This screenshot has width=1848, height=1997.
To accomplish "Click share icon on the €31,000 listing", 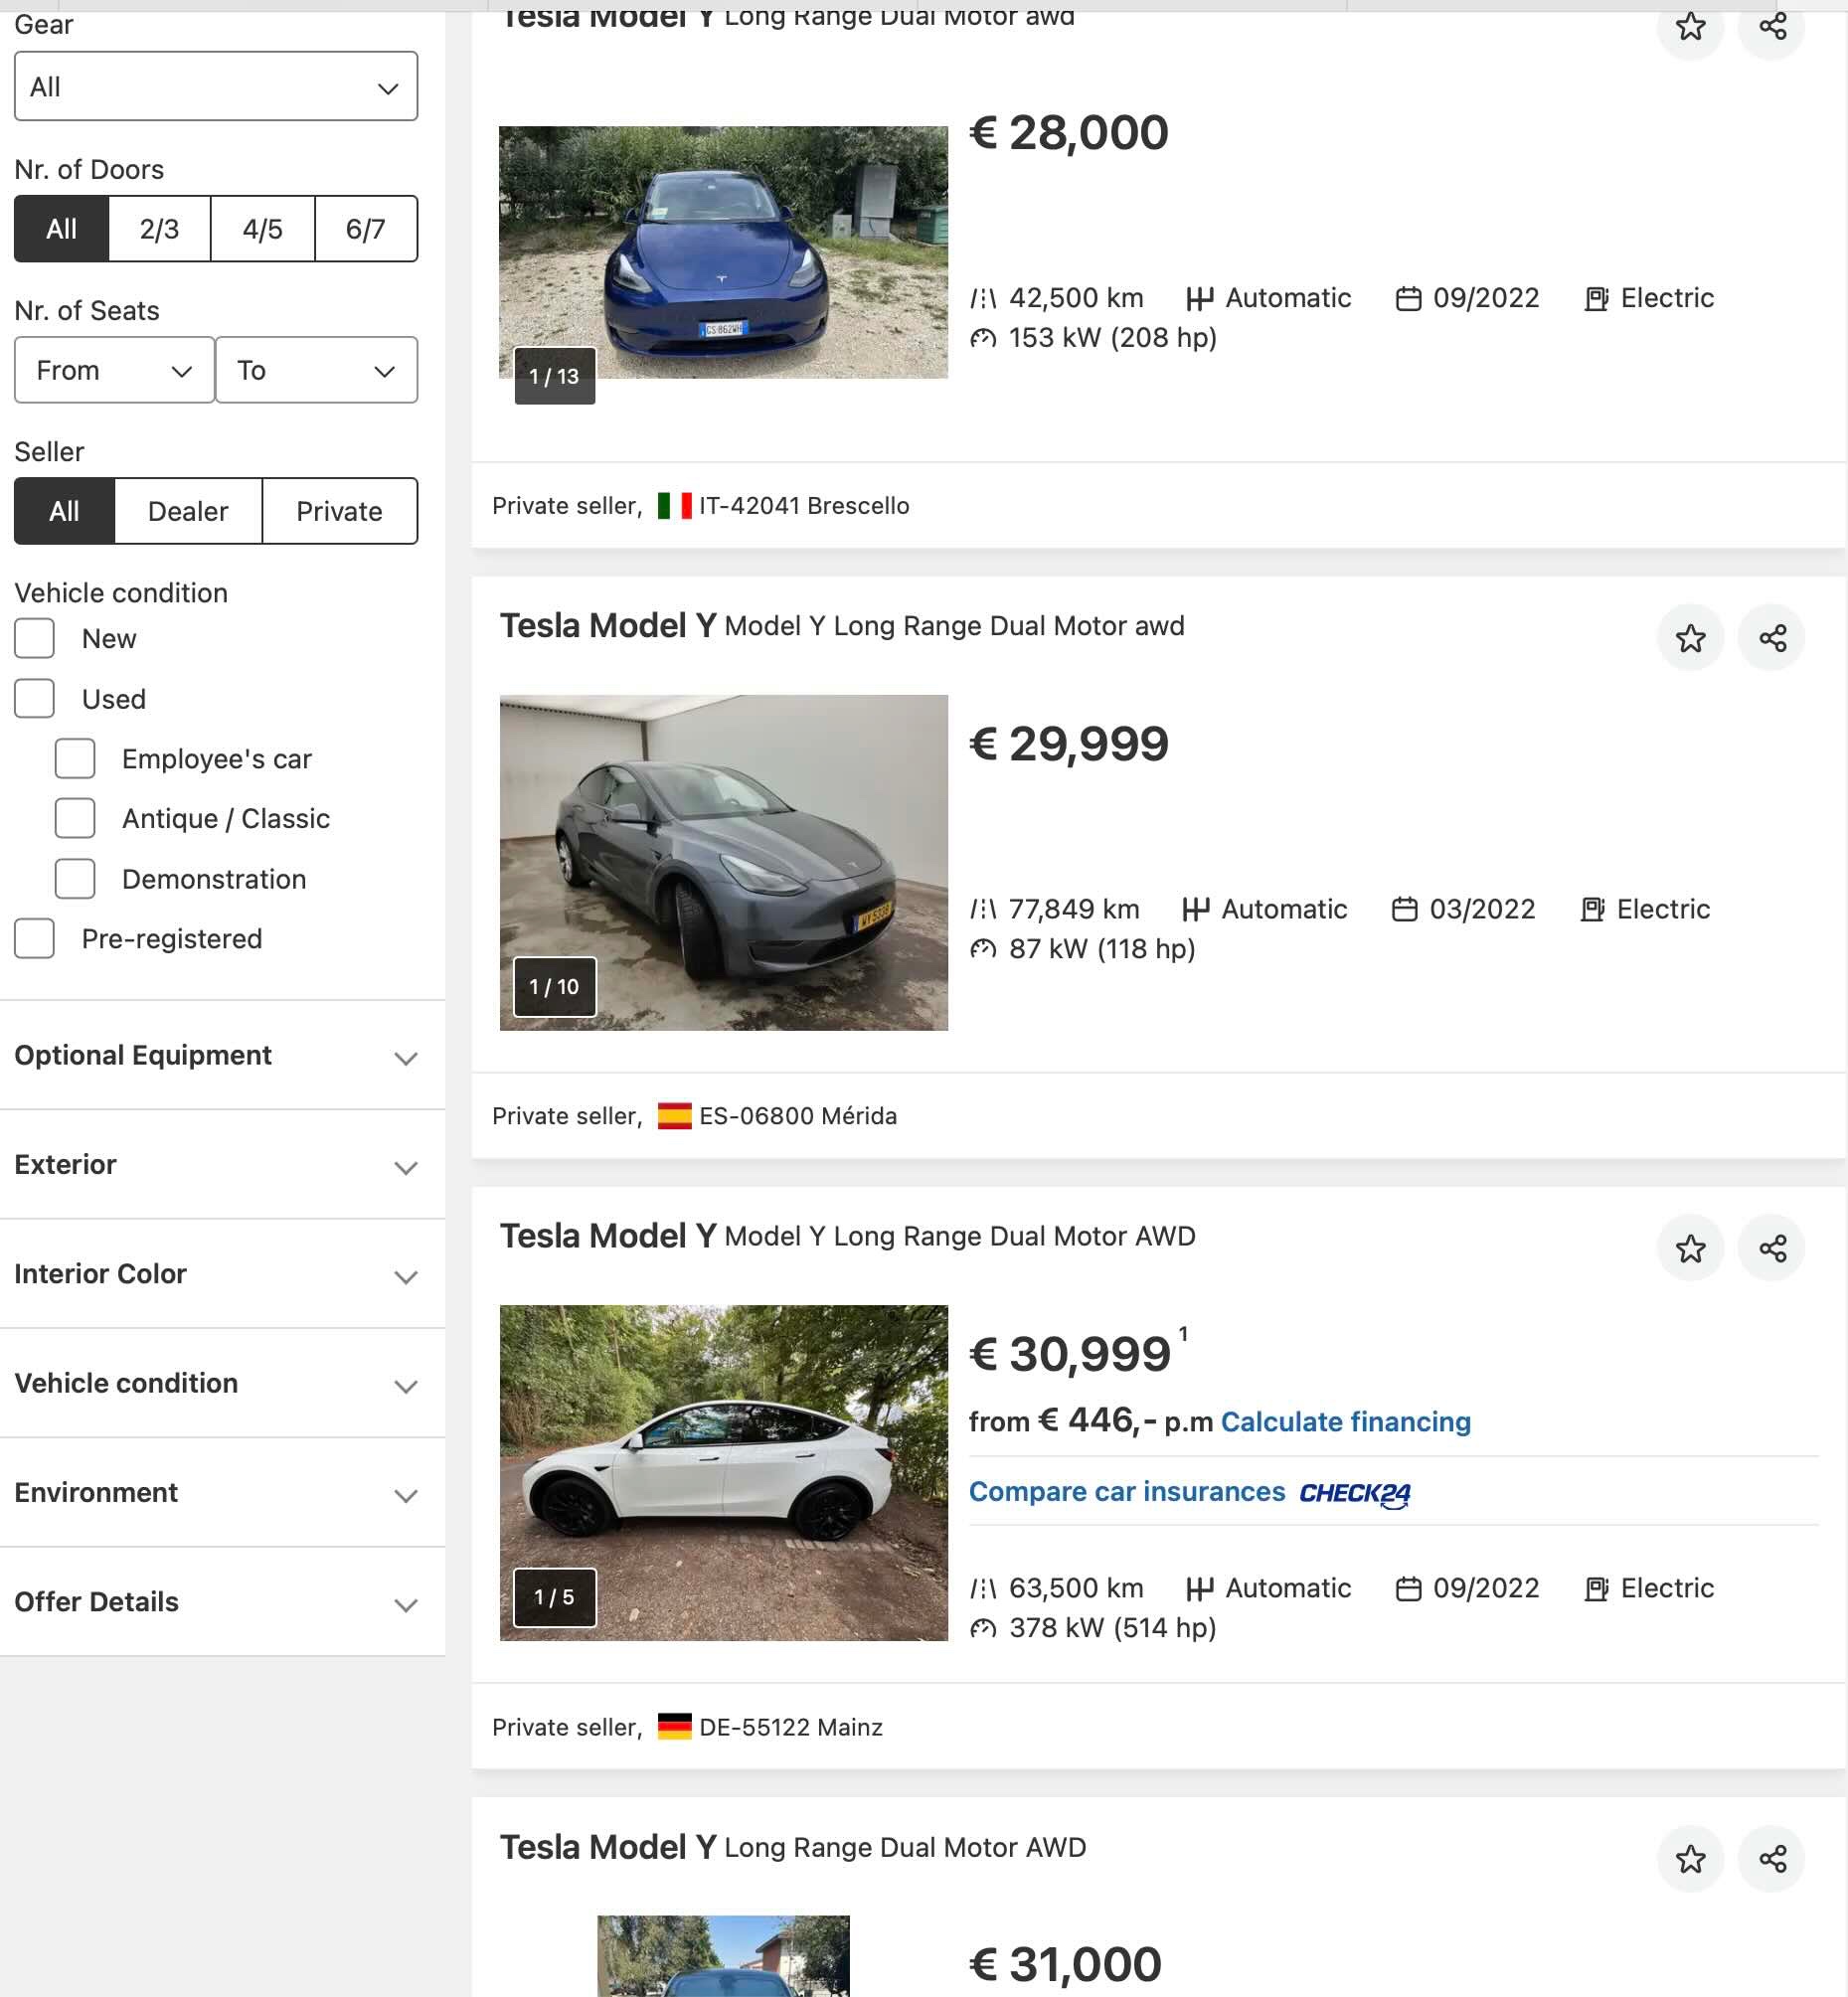I will [x=1771, y=1859].
